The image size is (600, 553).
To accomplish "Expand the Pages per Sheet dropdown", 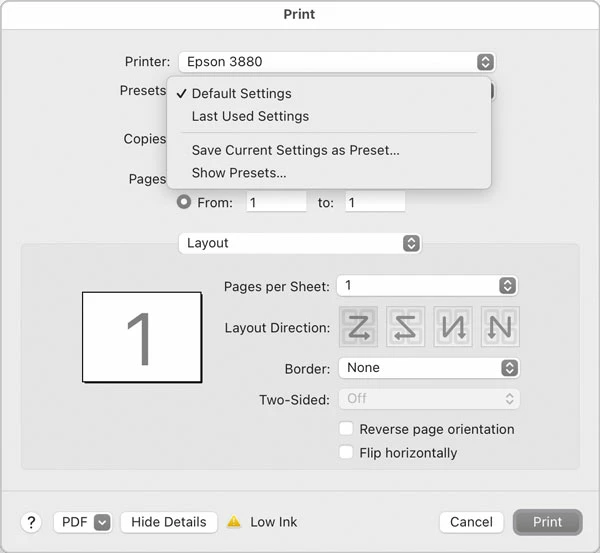I will click(427, 285).
